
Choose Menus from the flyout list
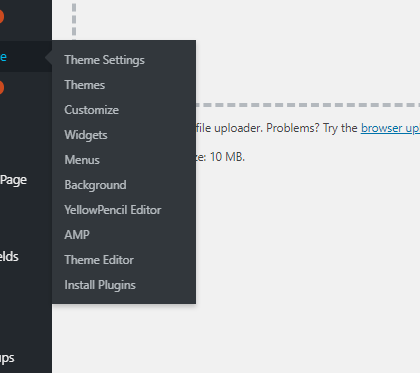(x=82, y=160)
